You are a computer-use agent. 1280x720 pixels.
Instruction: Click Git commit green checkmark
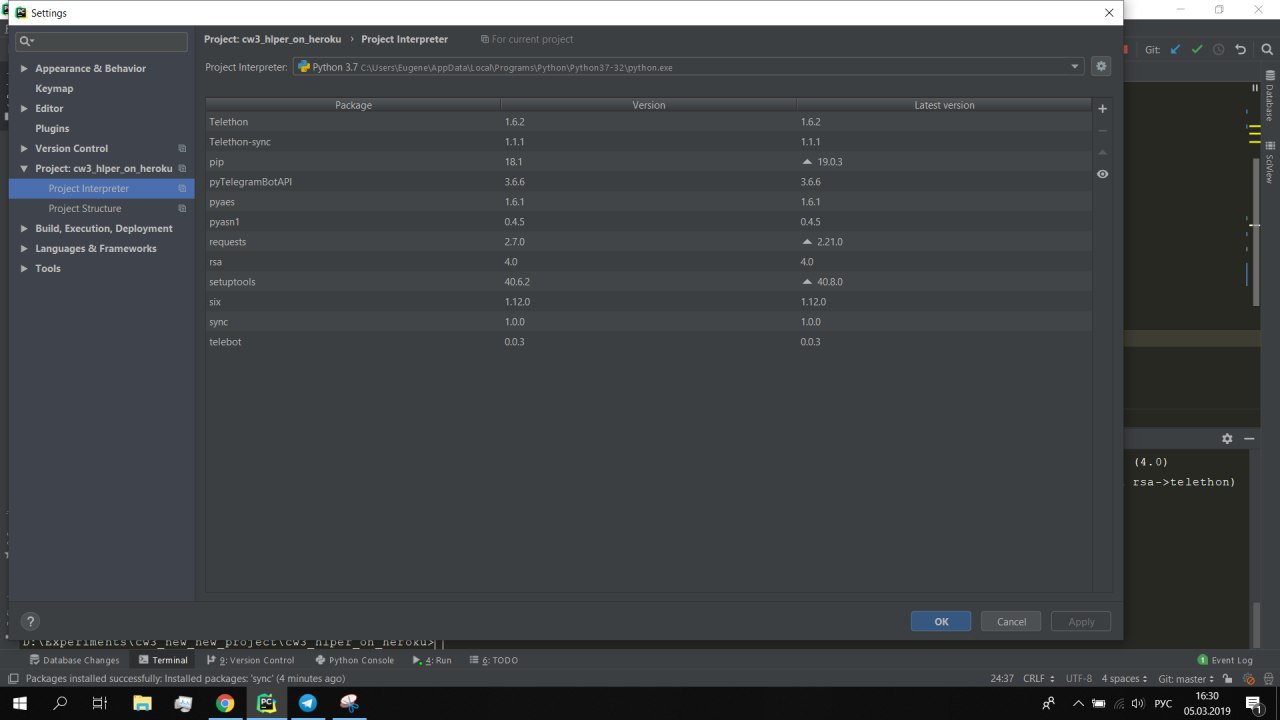point(1197,49)
